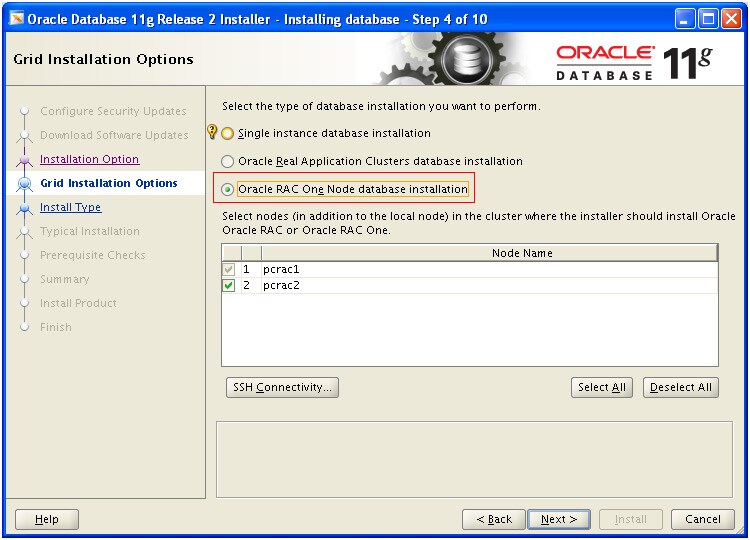Open SSH Connectivity settings
750x540 pixels.
pyautogui.click(x=282, y=387)
